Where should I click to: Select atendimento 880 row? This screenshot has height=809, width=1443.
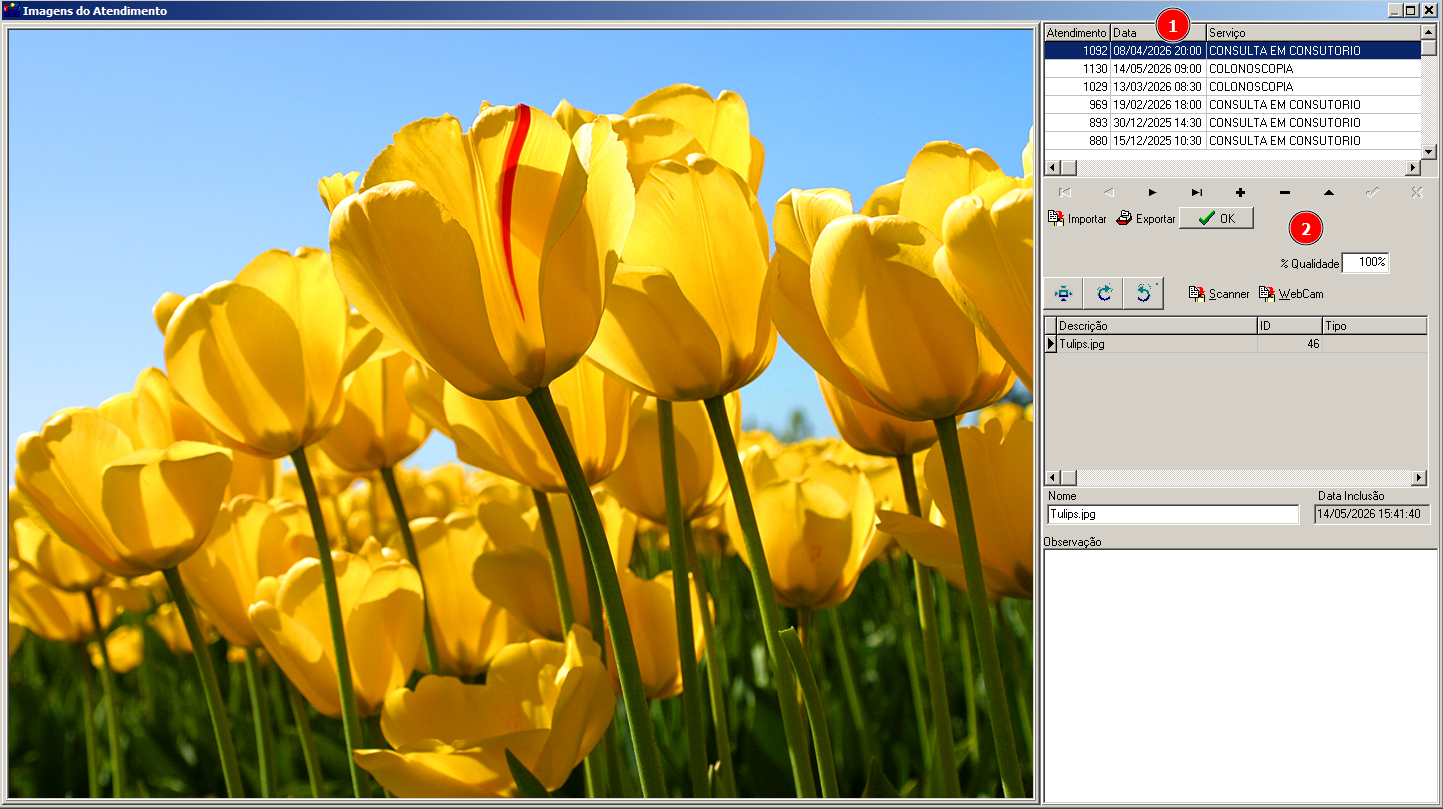click(1233, 141)
